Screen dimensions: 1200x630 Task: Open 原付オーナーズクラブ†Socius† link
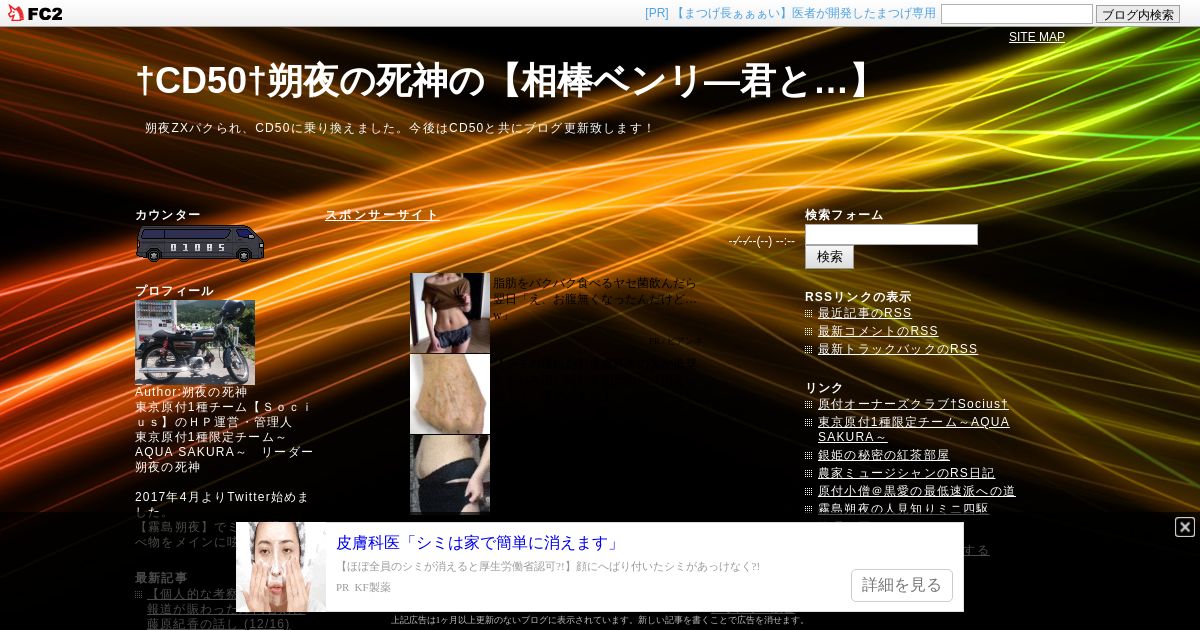[x=913, y=404]
